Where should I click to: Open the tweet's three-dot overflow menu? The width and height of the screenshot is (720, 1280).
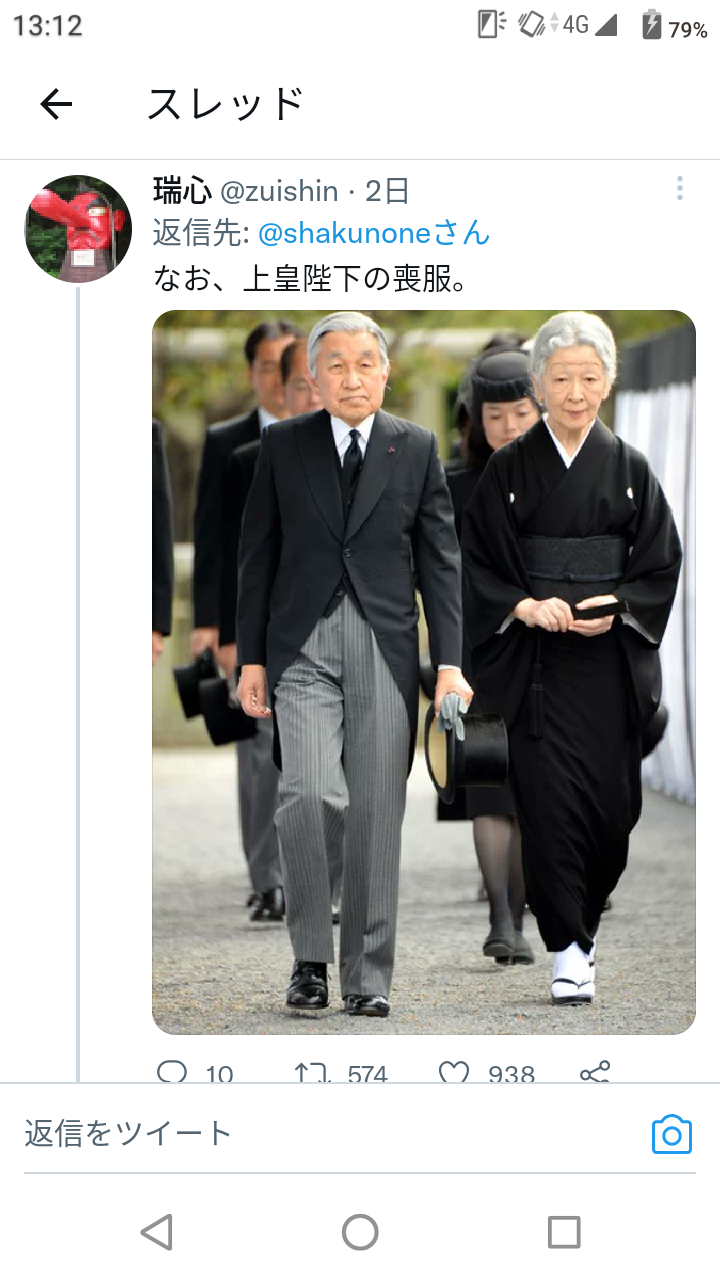coord(679,188)
